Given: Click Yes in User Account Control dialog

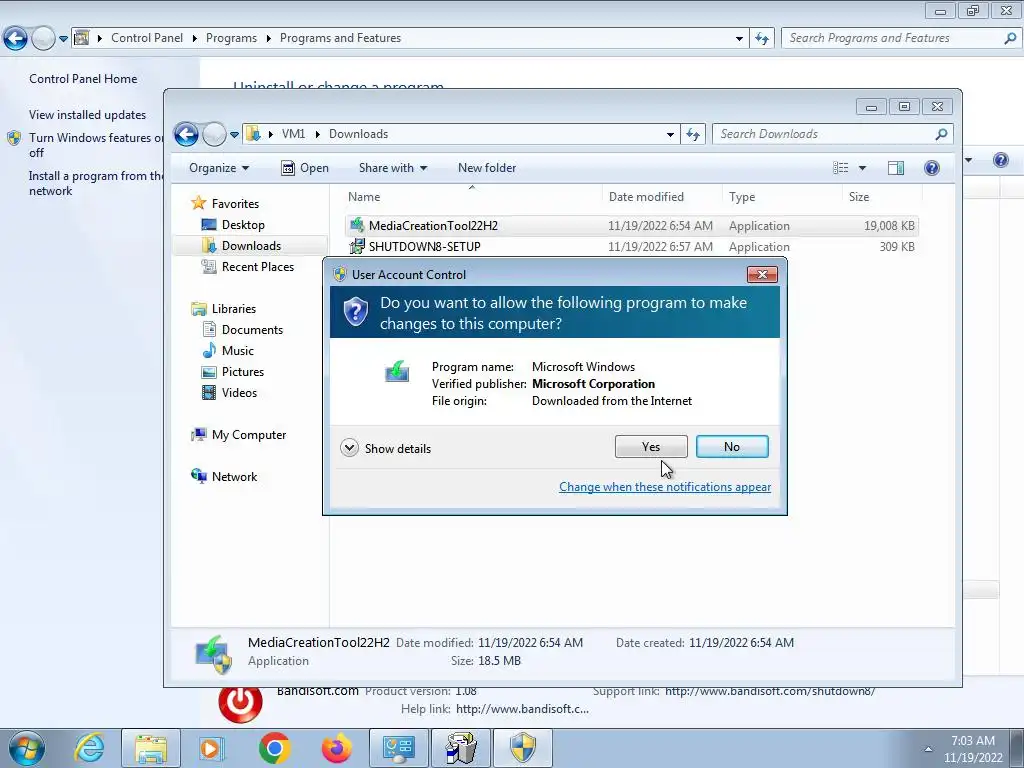Looking at the screenshot, I should click(650, 447).
